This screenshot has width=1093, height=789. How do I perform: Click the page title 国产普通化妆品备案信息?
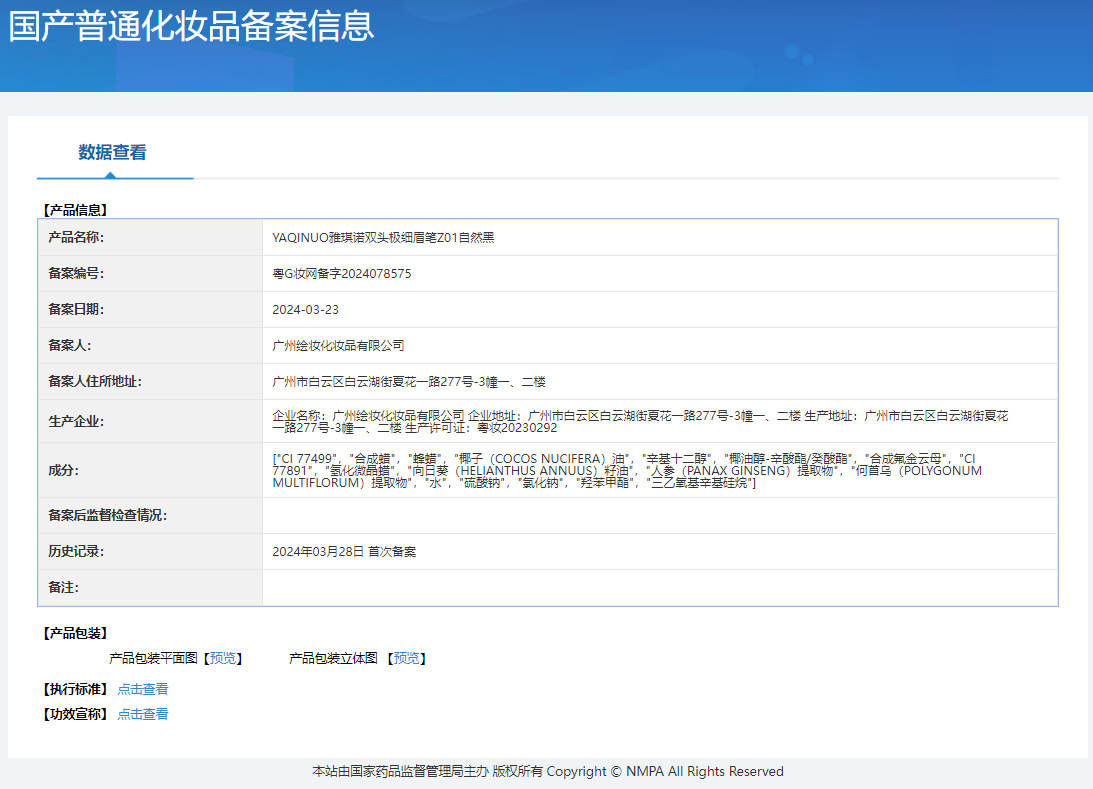(192, 26)
